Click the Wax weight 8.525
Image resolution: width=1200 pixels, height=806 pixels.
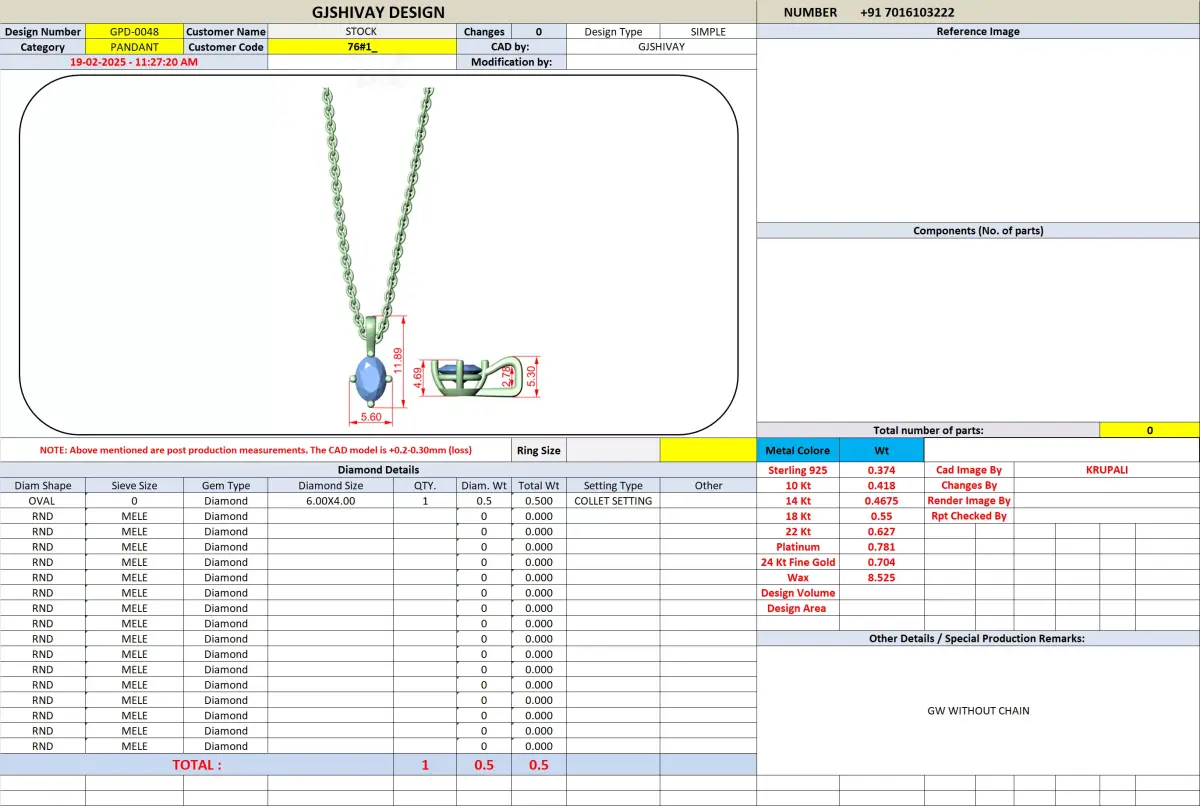(x=881, y=577)
